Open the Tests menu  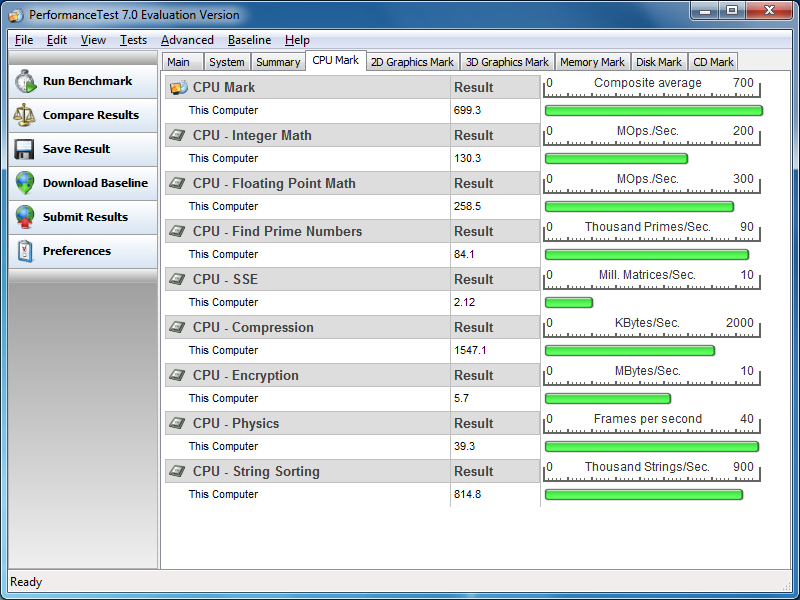pos(133,40)
